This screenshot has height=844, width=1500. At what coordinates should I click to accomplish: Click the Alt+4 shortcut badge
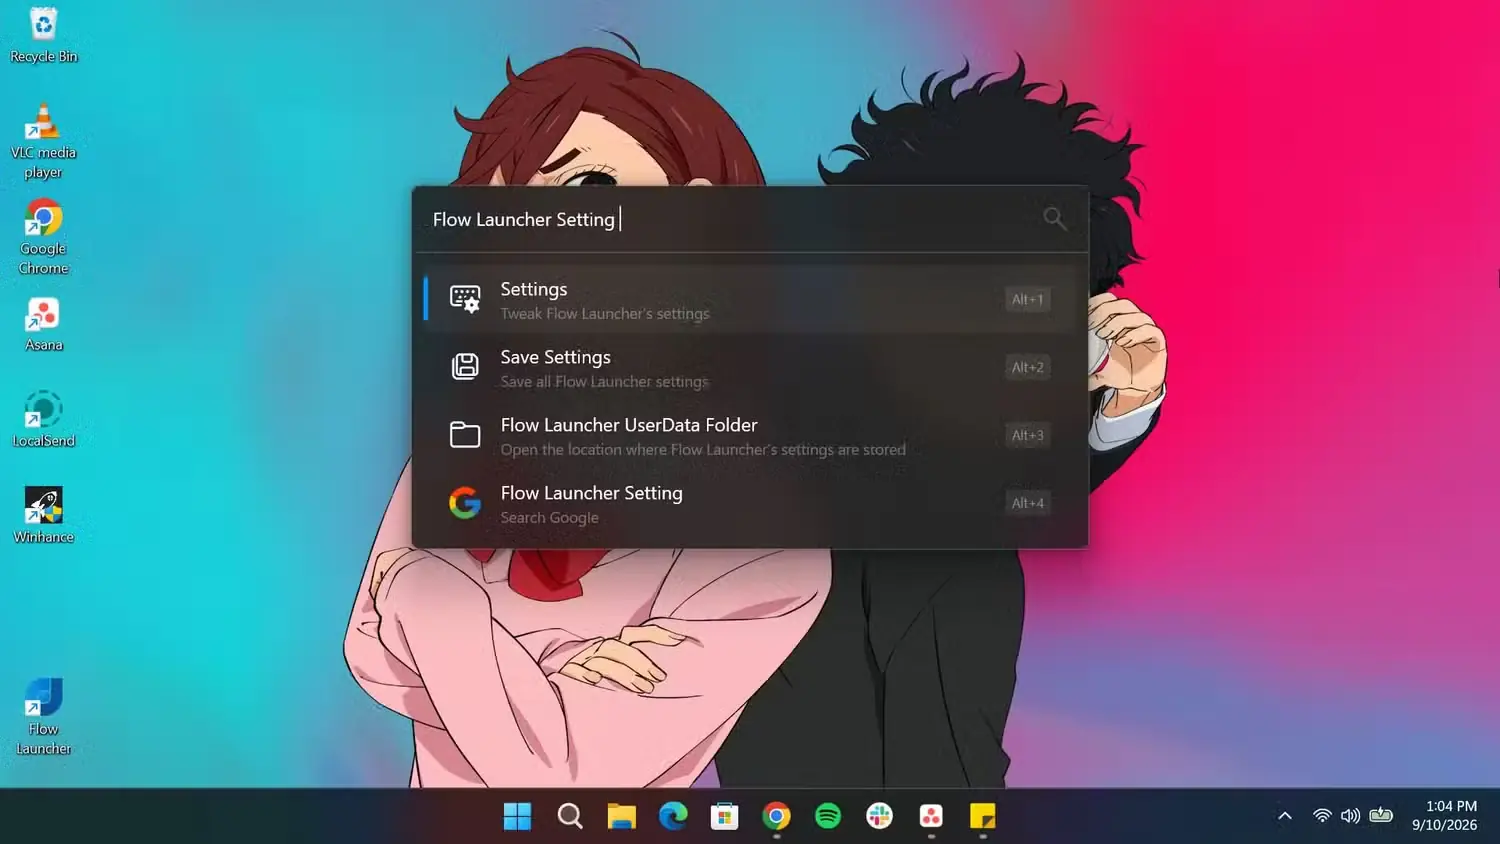tap(1027, 503)
